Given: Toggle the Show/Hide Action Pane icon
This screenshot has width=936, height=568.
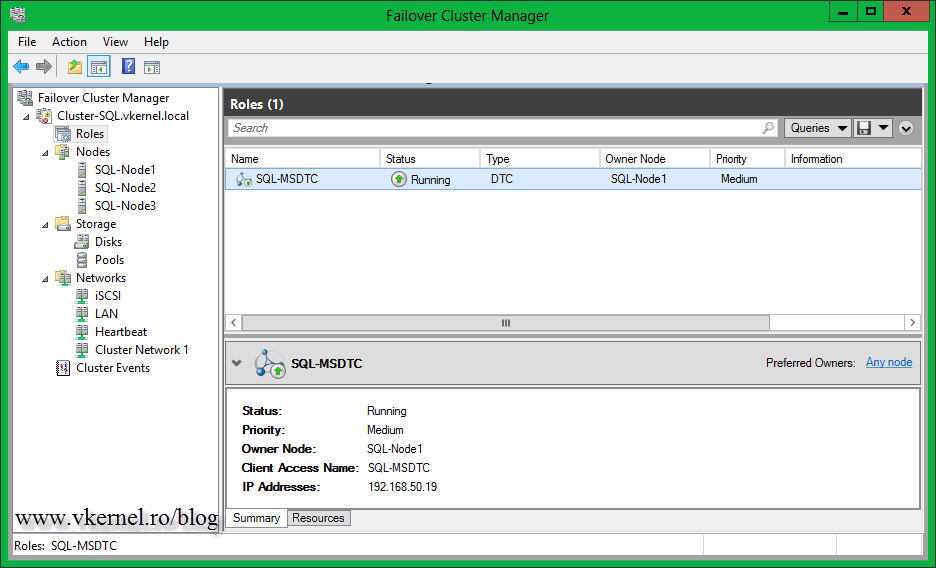Looking at the screenshot, I should click(x=152, y=67).
